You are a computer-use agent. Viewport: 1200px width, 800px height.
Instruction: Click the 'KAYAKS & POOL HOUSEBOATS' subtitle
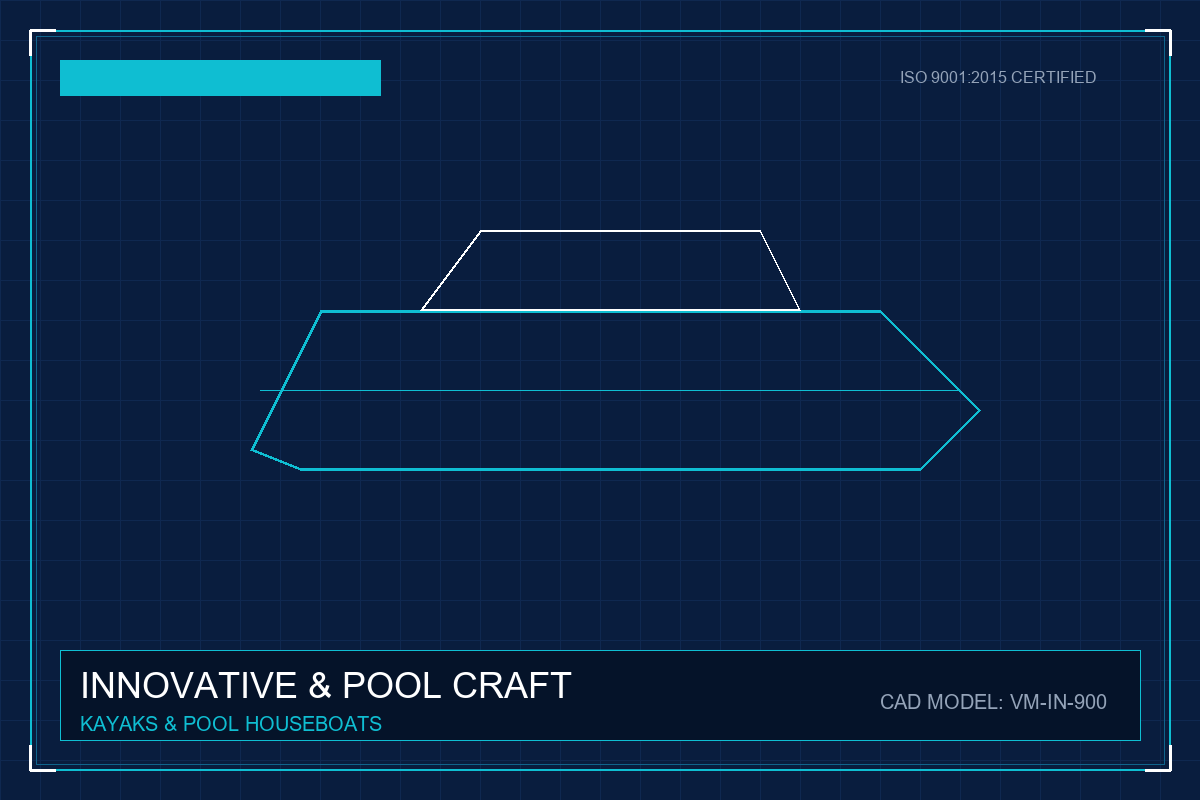(231, 723)
